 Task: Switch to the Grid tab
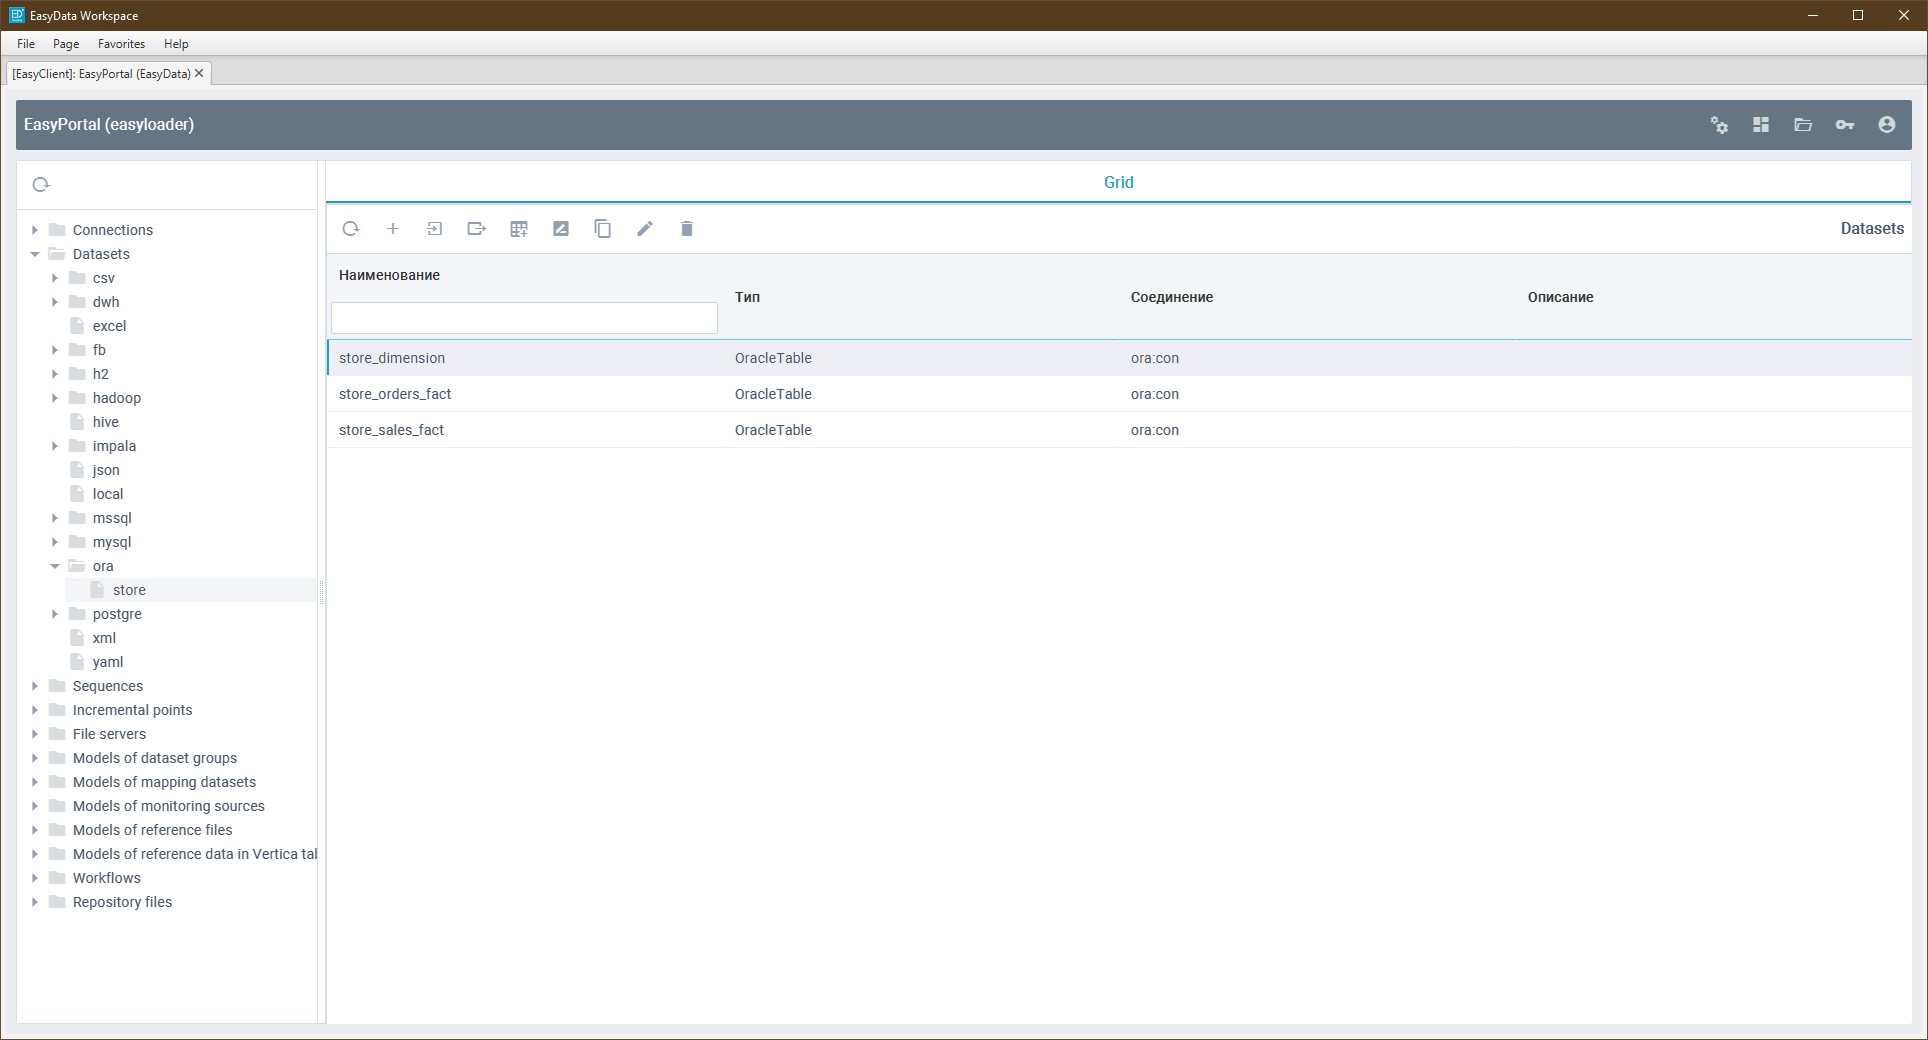click(1118, 182)
